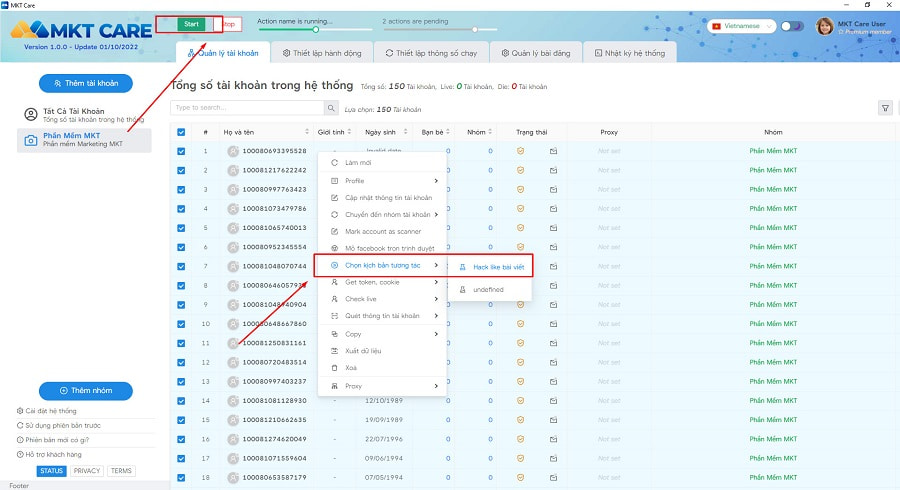Screen dimensions: 900x490
Task: Open the filter funnel icon
Action: click(885, 108)
